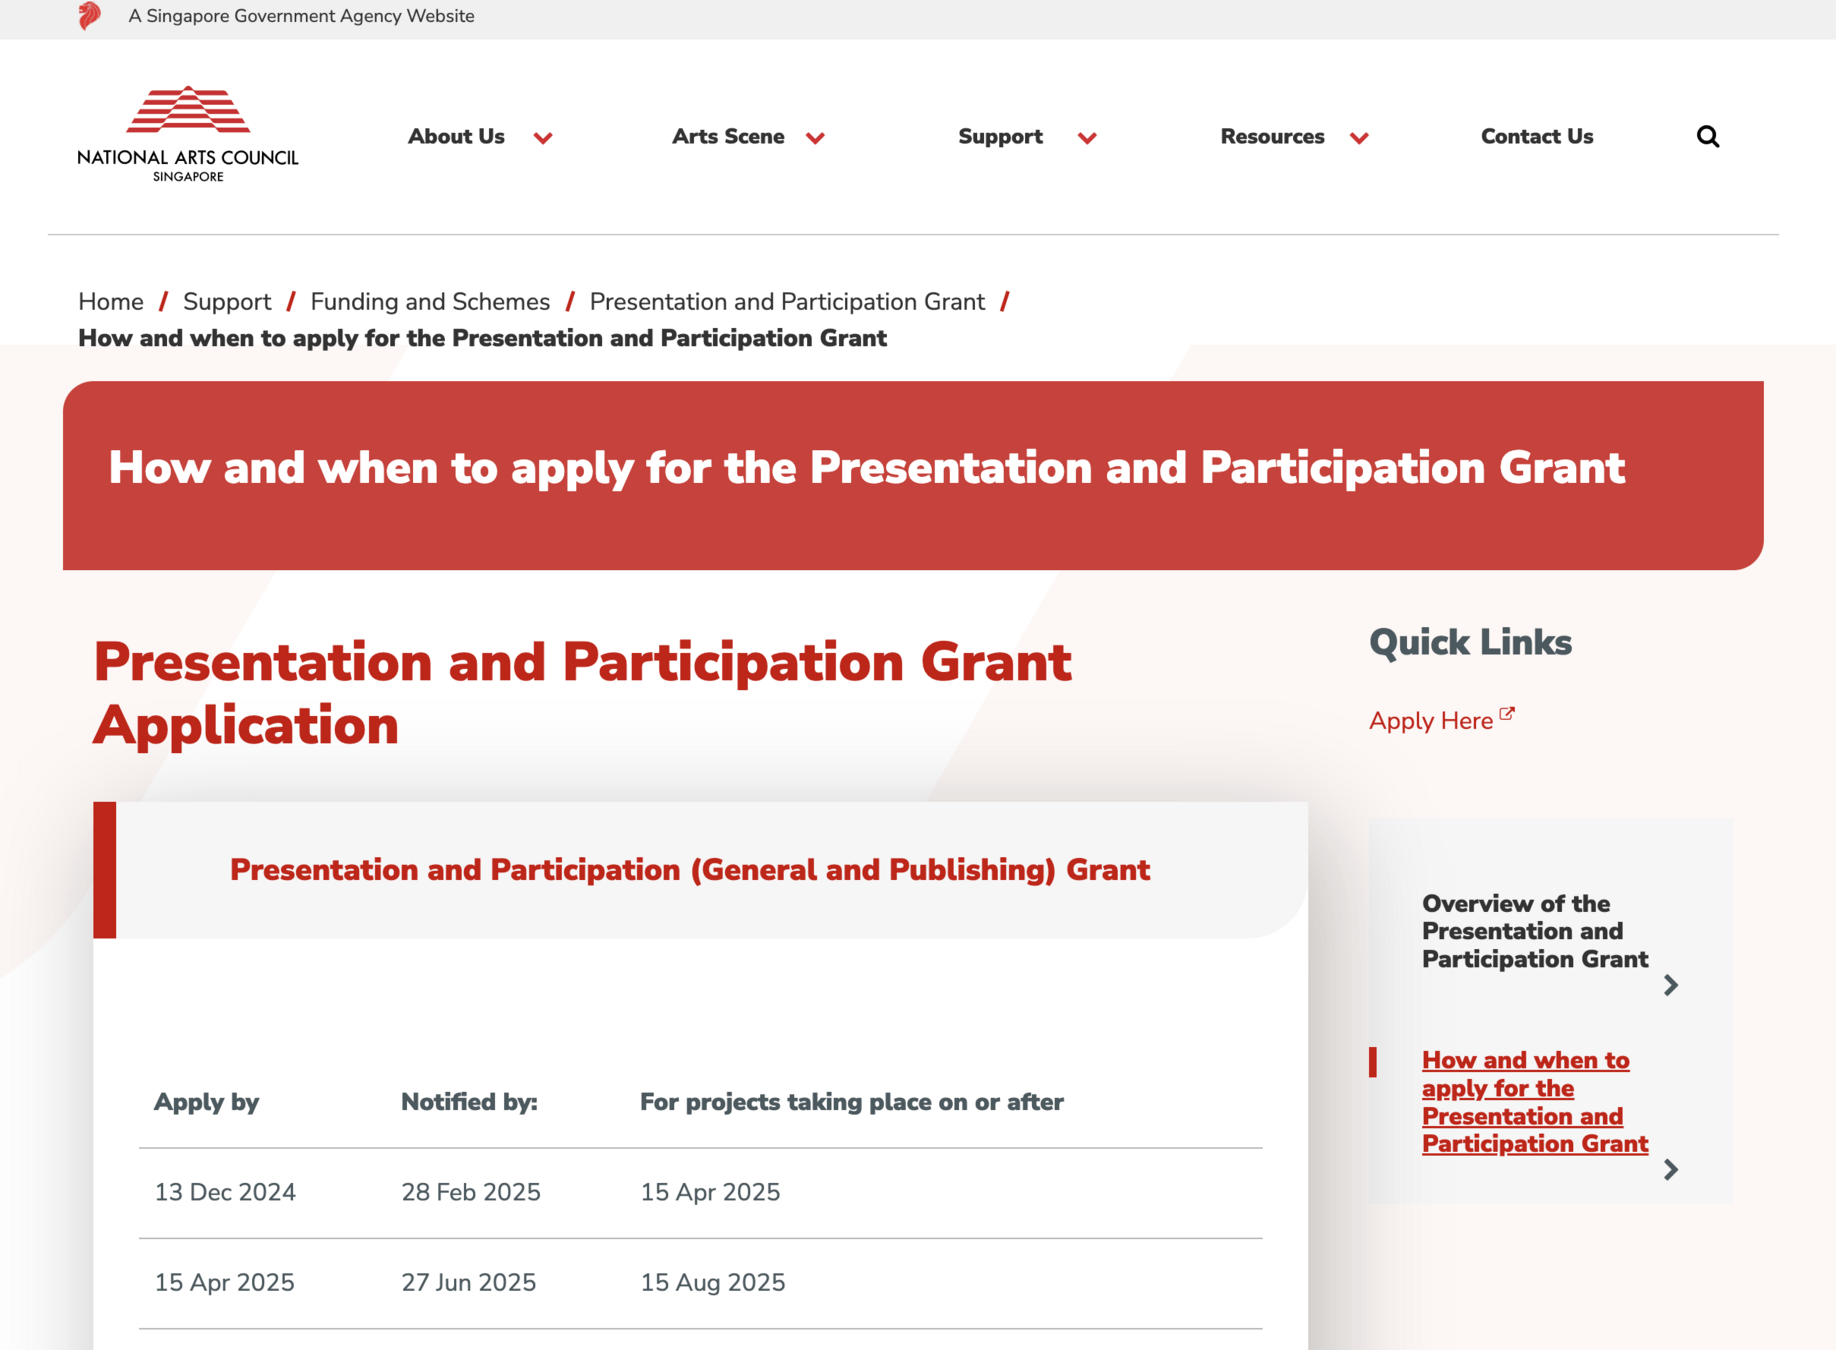Click arrow next to How and when link

(x=1670, y=1169)
